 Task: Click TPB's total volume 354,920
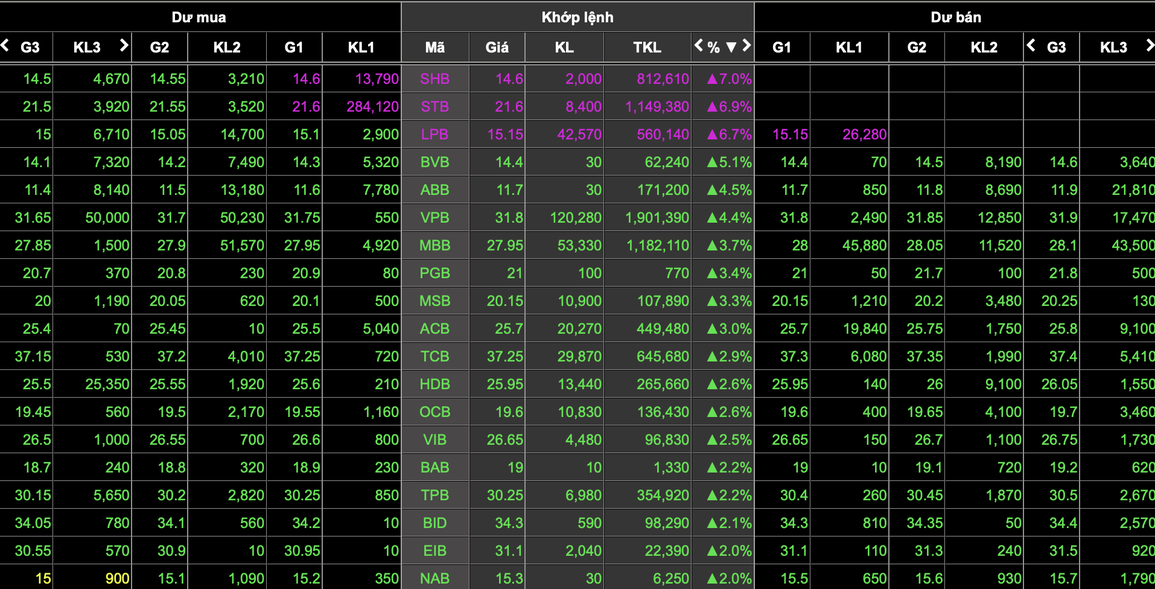tap(662, 495)
